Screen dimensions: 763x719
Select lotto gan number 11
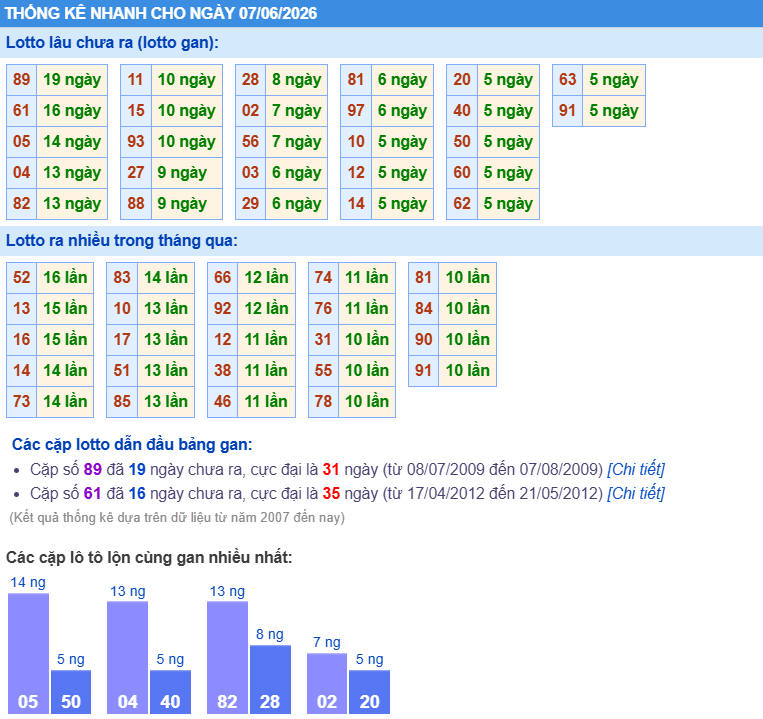pyautogui.click(x=136, y=79)
